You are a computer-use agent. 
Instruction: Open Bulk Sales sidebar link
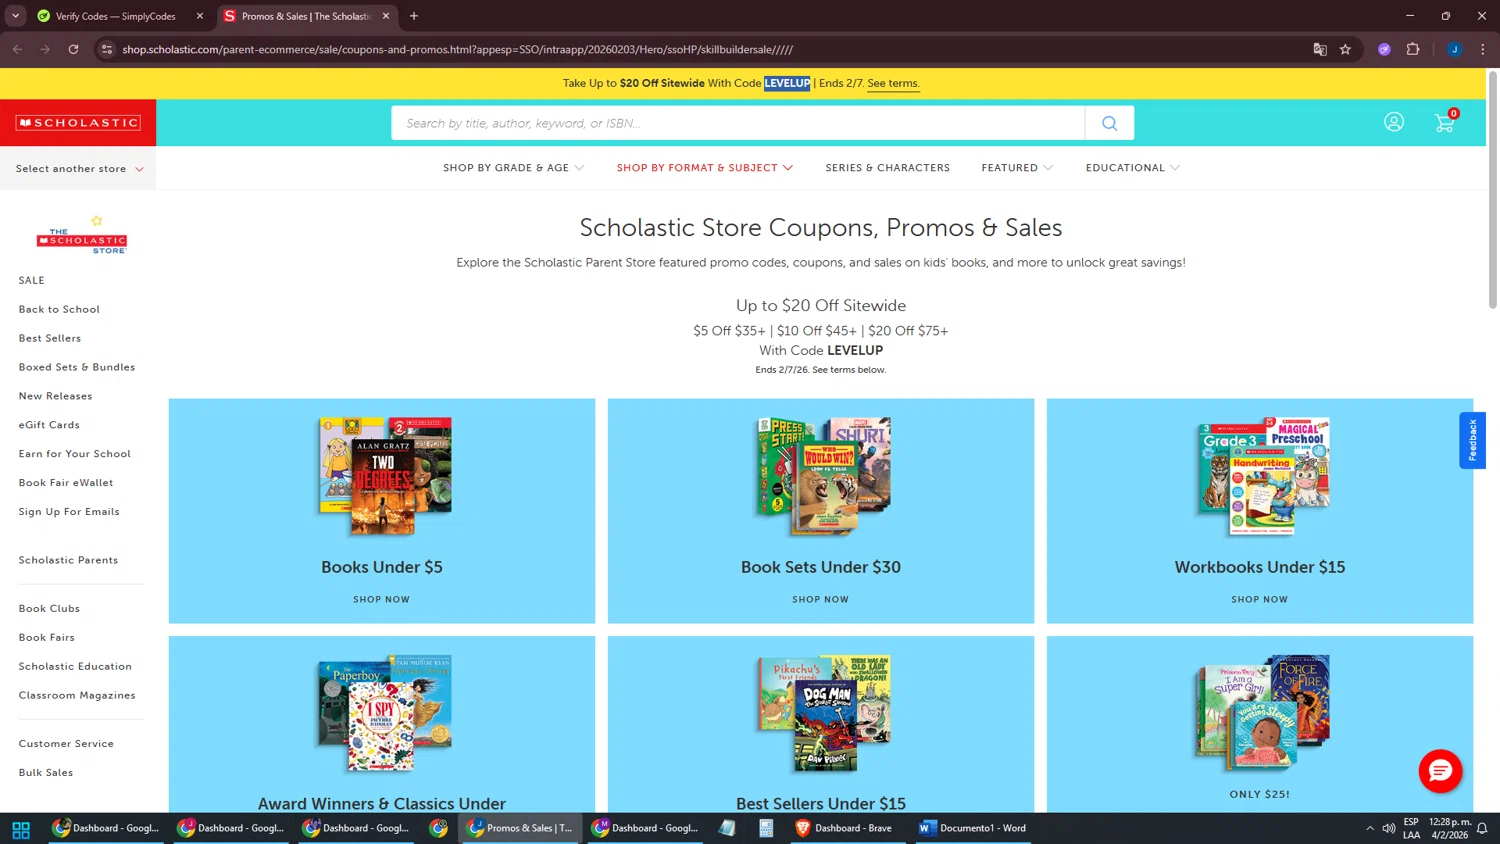click(x=46, y=773)
